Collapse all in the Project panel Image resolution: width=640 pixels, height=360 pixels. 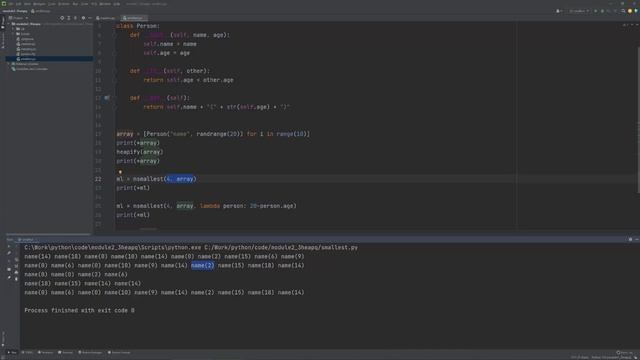[x=75, y=18]
